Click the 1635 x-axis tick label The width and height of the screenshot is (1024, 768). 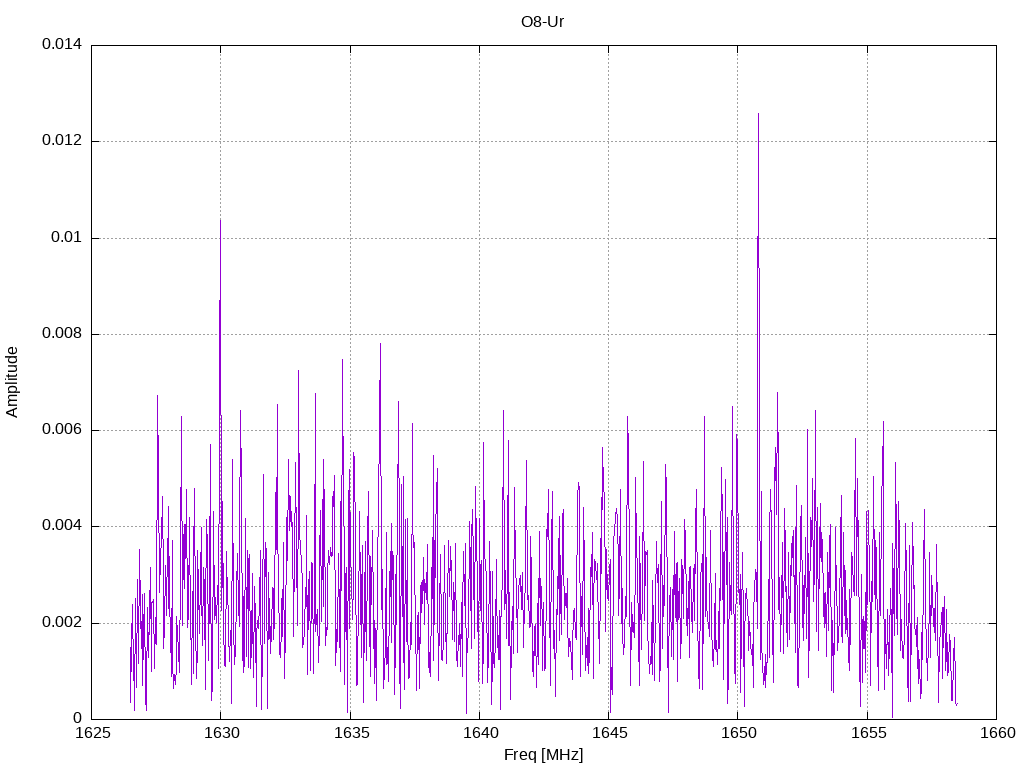pyautogui.click(x=349, y=733)
